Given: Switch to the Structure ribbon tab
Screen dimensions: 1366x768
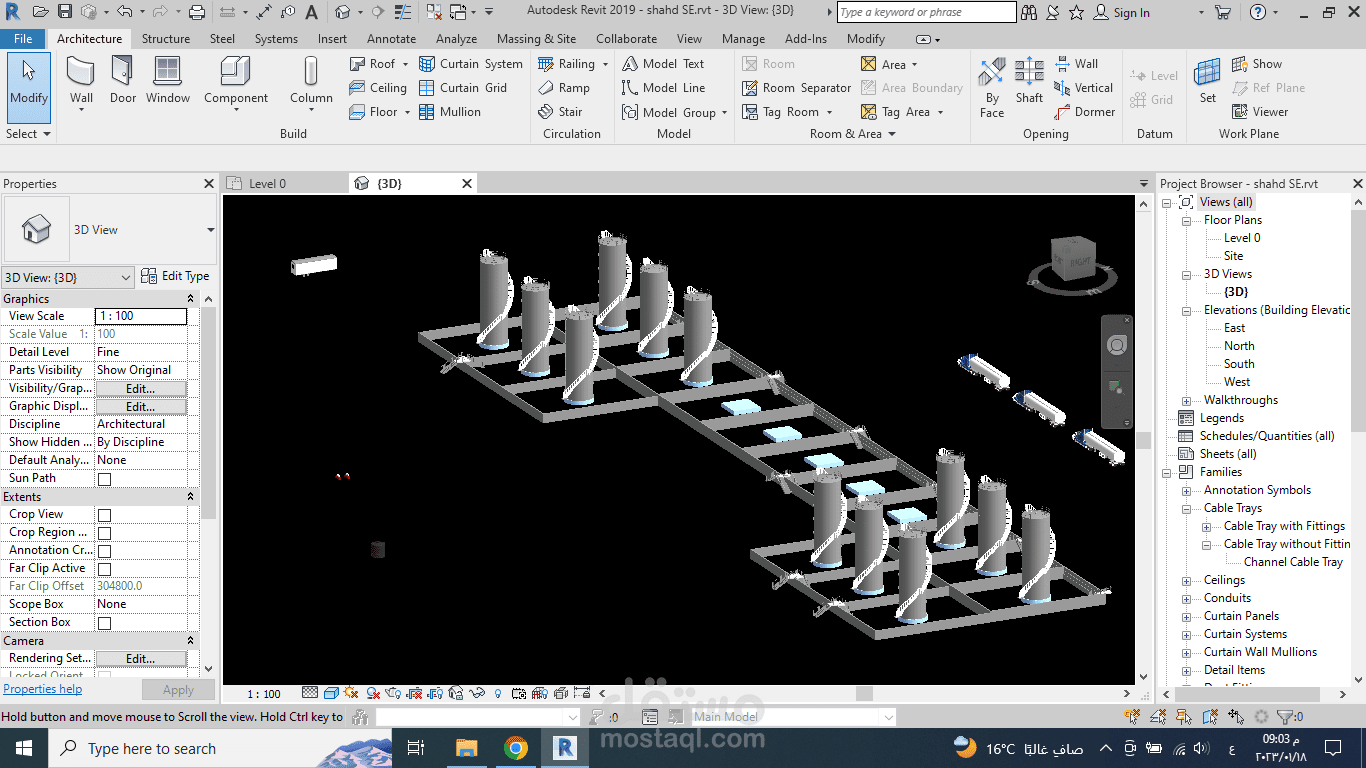Looking at the screenshot, I should [166, 39].
